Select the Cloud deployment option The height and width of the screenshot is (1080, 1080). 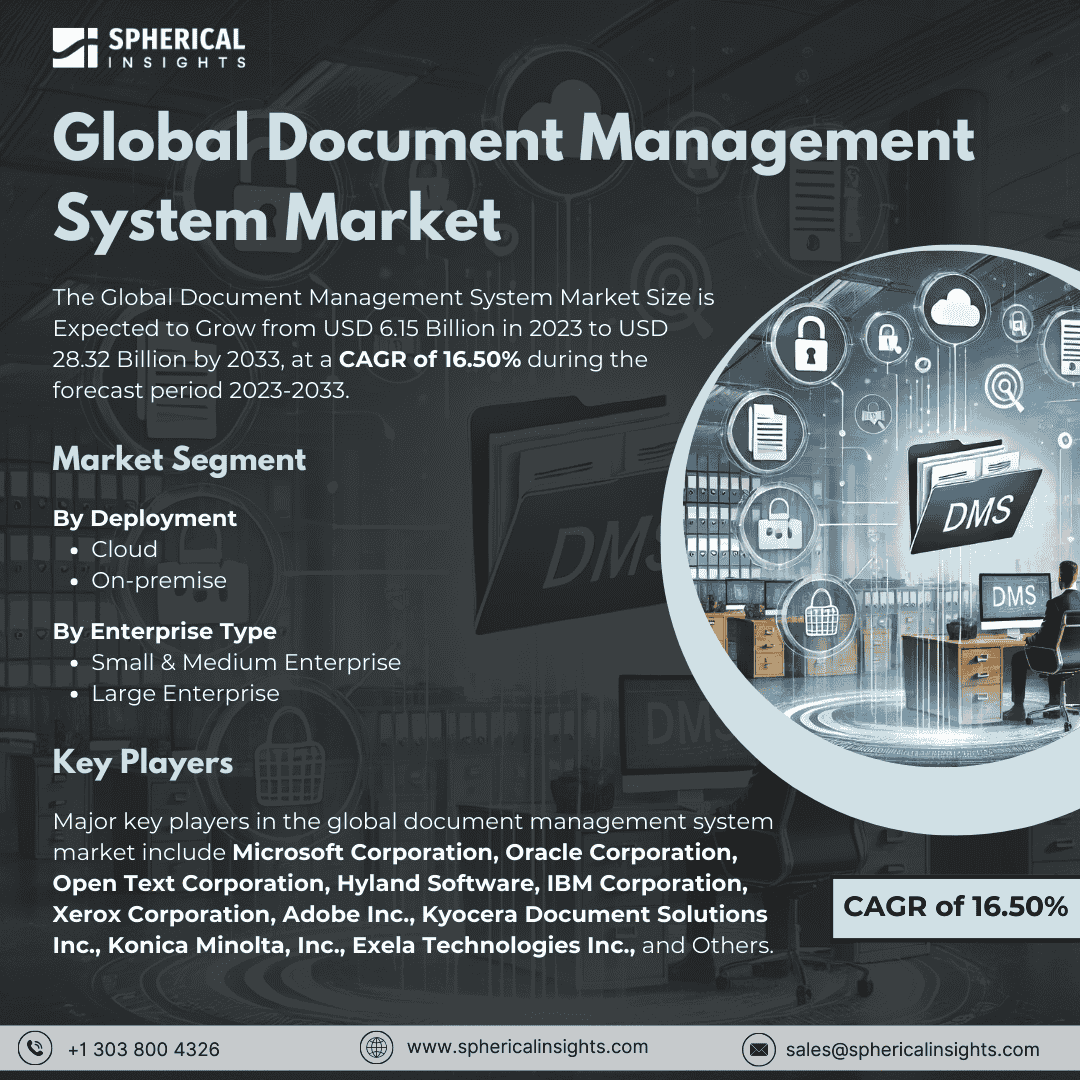point(124,549)
